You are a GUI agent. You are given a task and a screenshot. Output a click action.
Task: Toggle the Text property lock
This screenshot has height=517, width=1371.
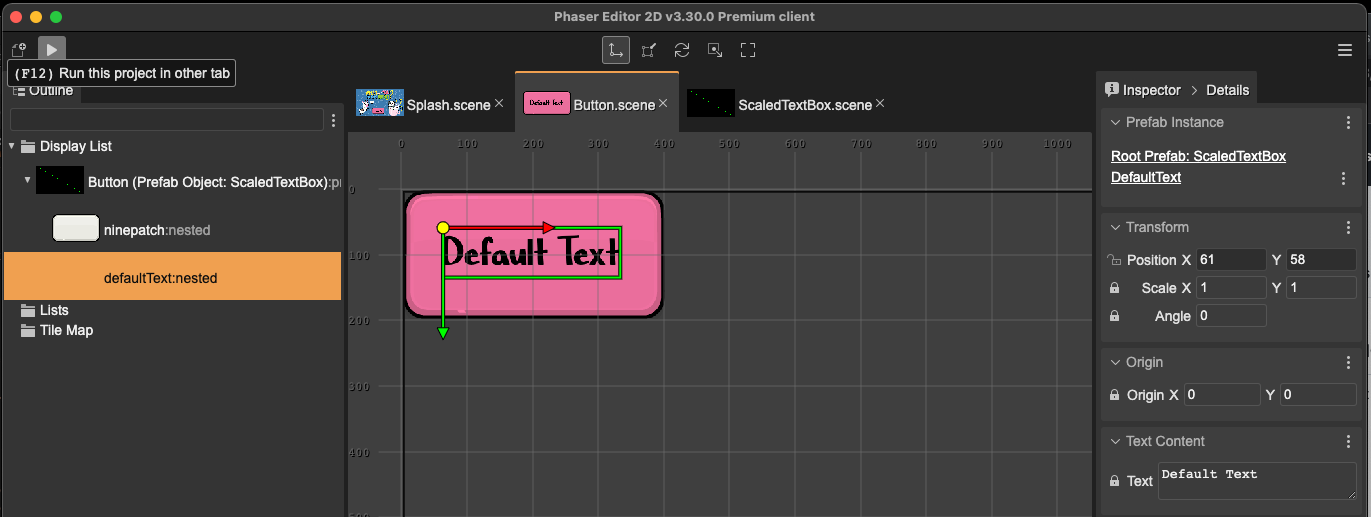1114,481
